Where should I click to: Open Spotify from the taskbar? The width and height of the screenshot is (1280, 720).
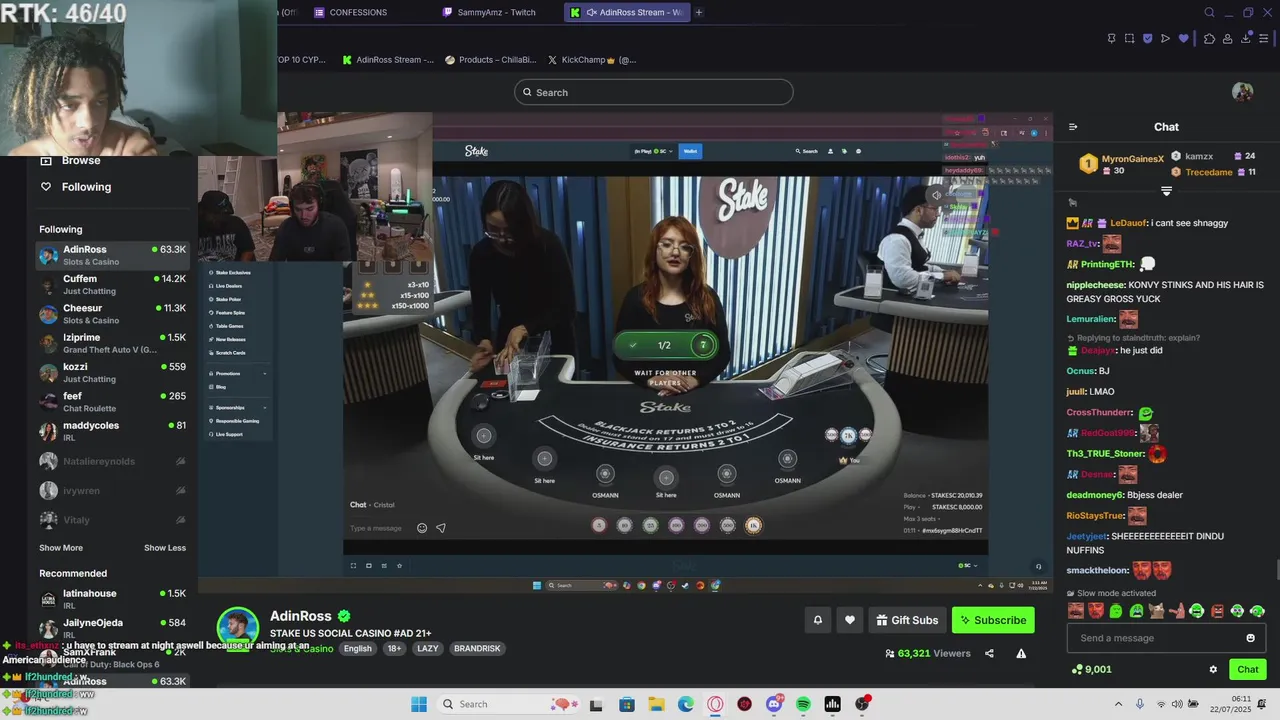pyautogui.click(x=803, y=704)
